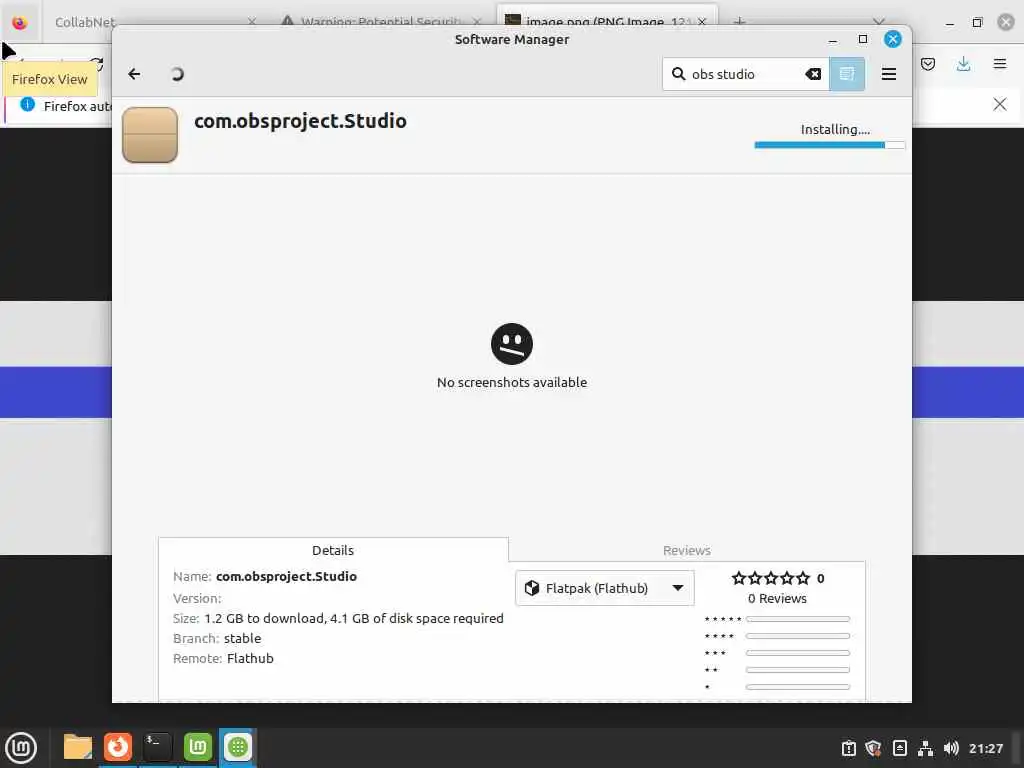The height and width of the screenshot is (768, 1024).
Task: Toggle the search-in-description button beside search
Action: [847, 74]
